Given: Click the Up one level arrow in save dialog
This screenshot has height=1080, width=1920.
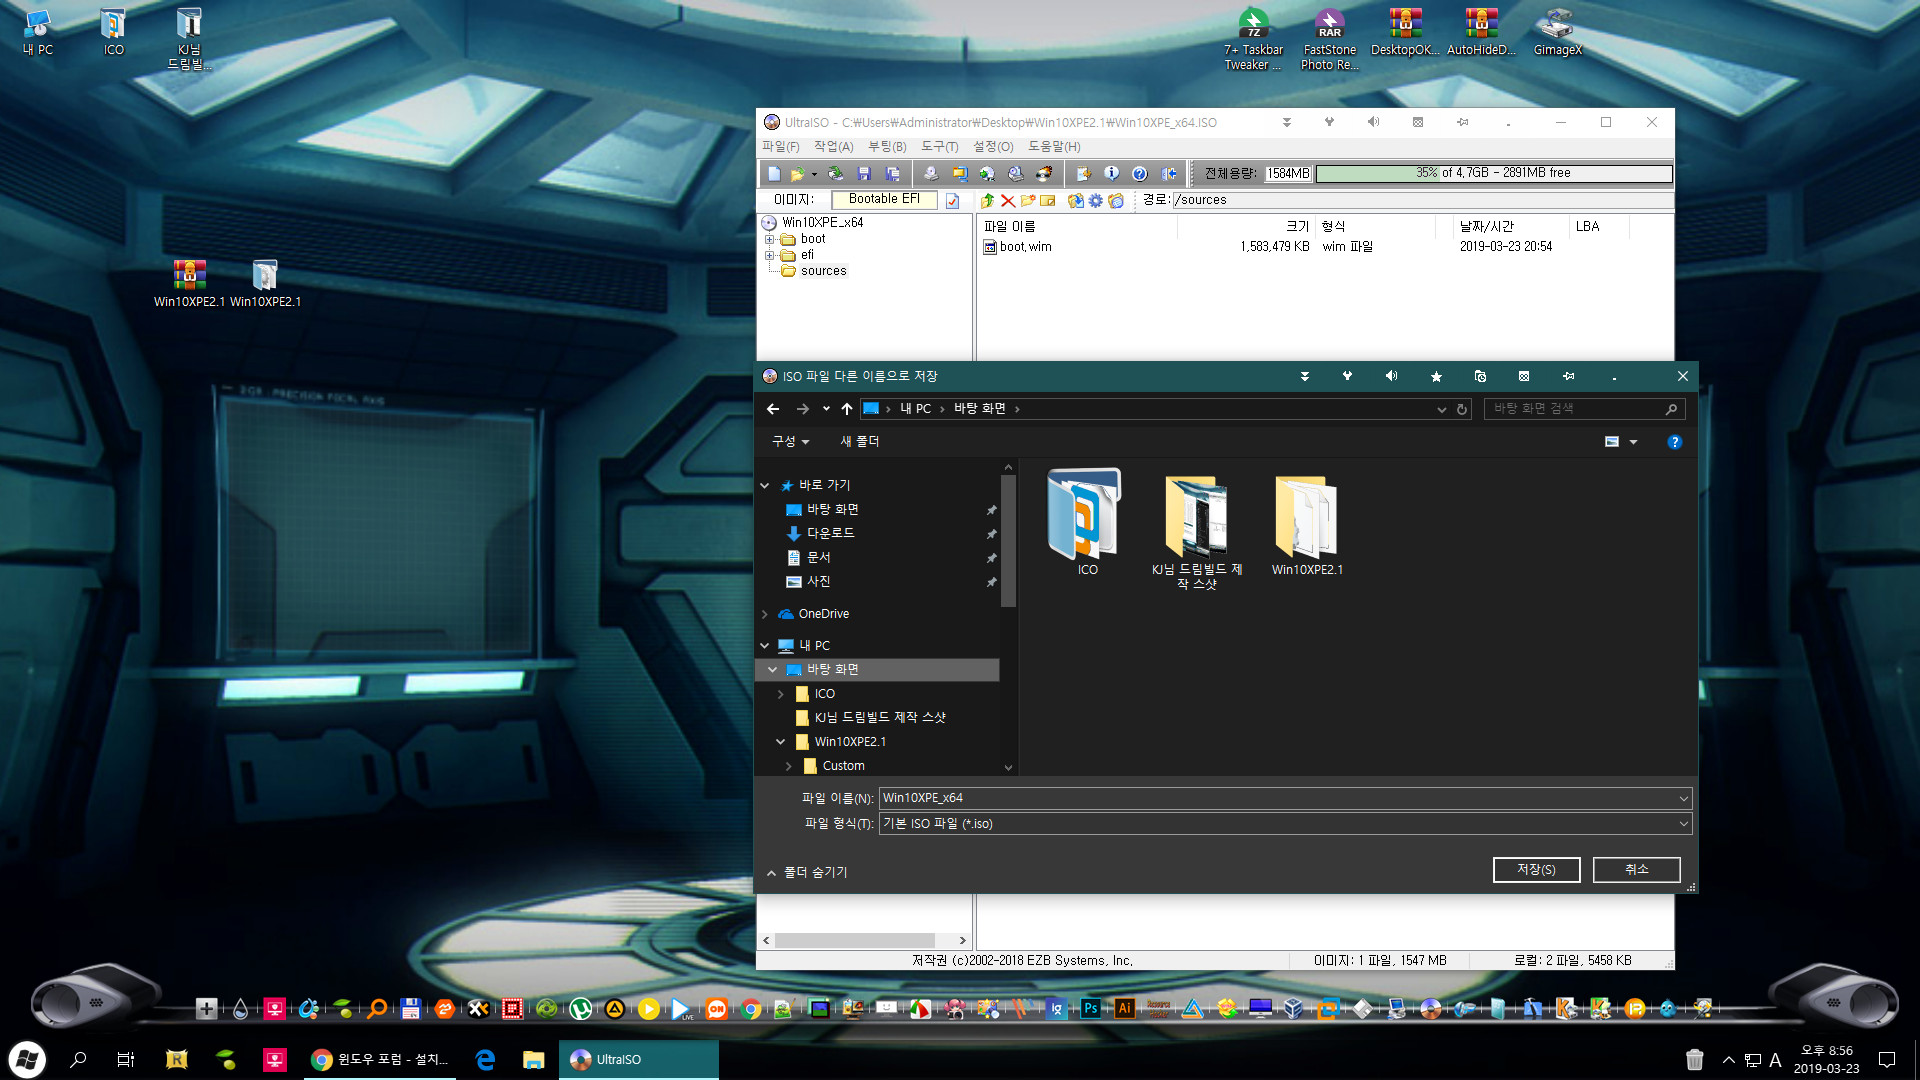Looking at the screenshot, I should point(847,409).
